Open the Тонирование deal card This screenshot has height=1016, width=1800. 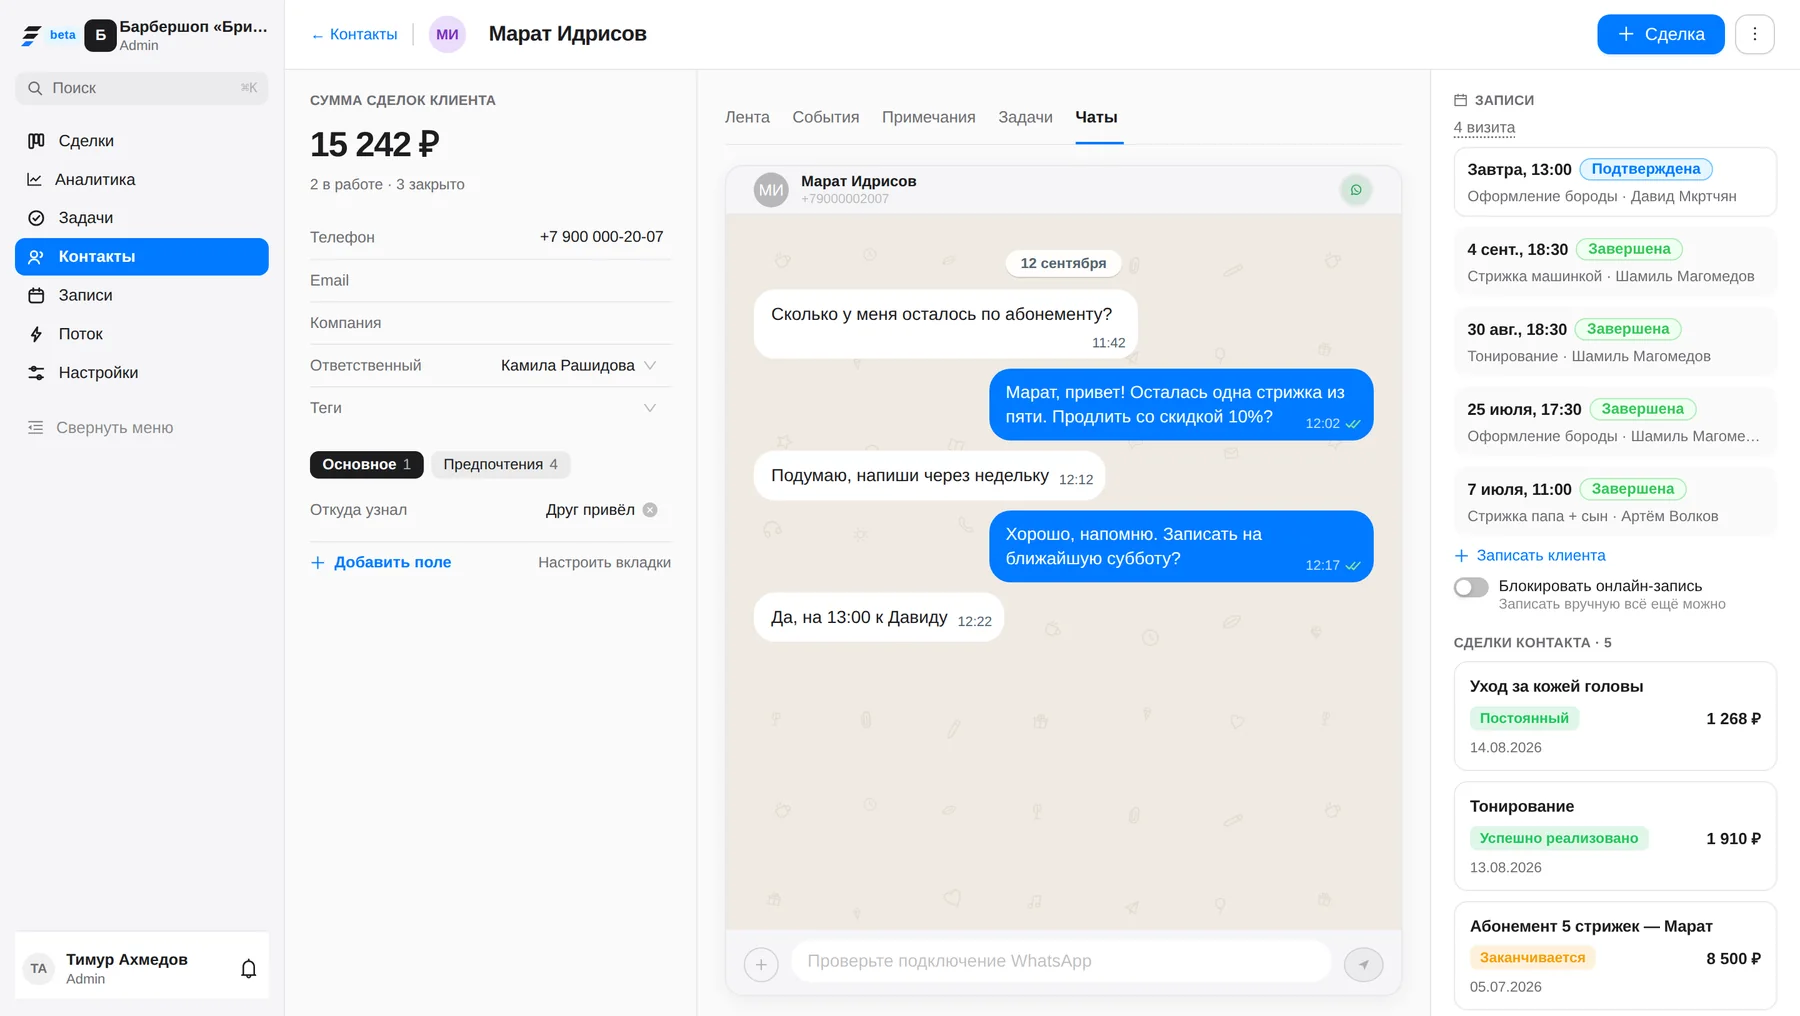click(x=1615, y=836)
